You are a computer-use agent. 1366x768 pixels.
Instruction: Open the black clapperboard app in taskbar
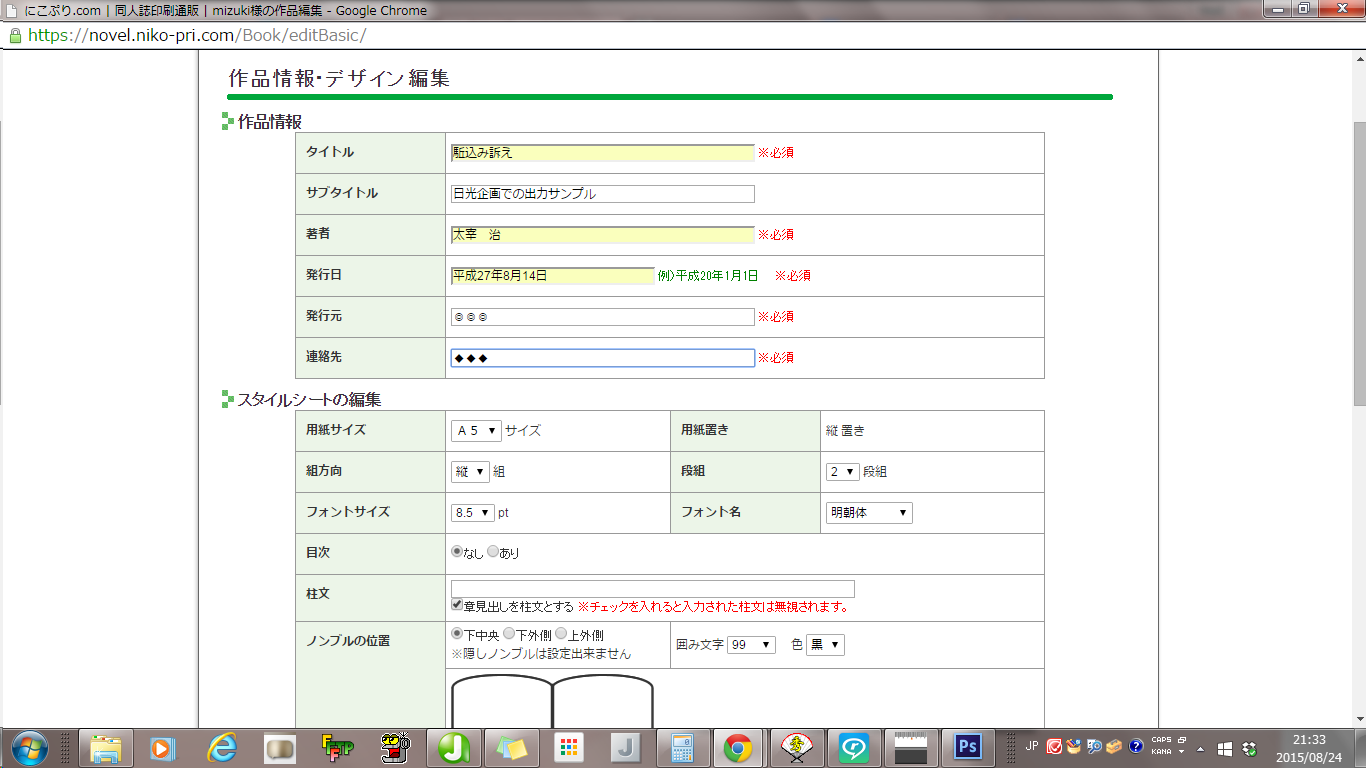(913, 747)
